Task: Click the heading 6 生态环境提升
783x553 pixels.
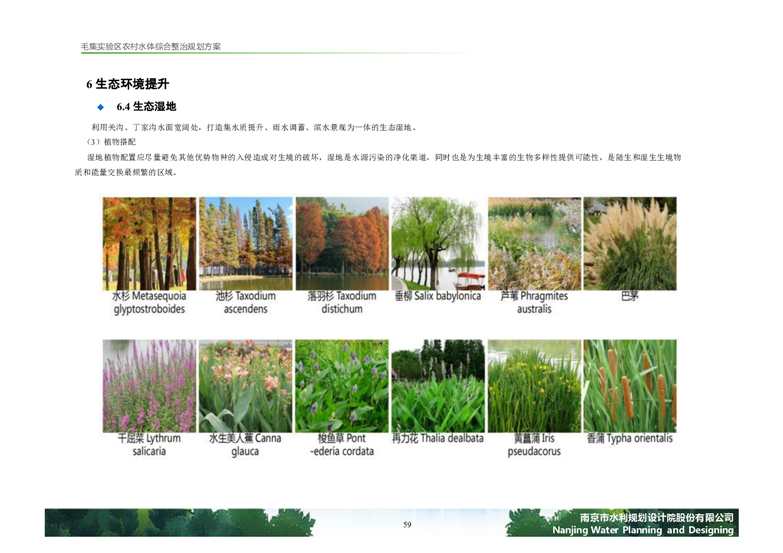Action: tap(127, 84)
